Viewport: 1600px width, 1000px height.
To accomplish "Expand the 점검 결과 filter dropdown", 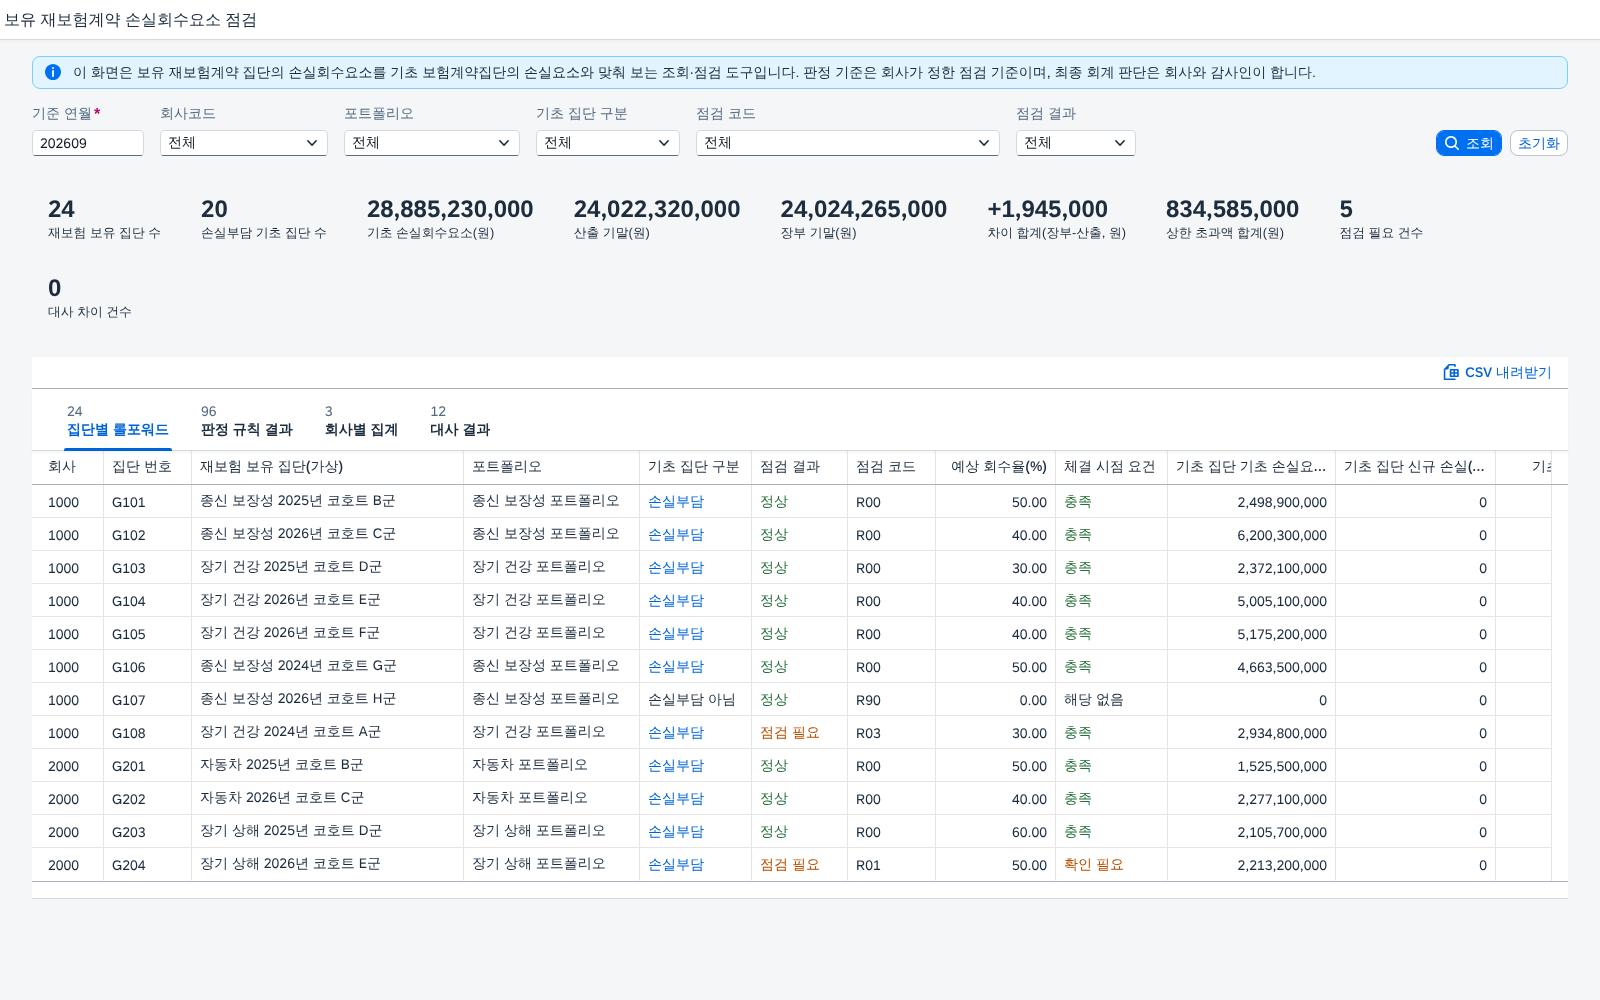I will pyautogui.click(x=1076, y=143).
